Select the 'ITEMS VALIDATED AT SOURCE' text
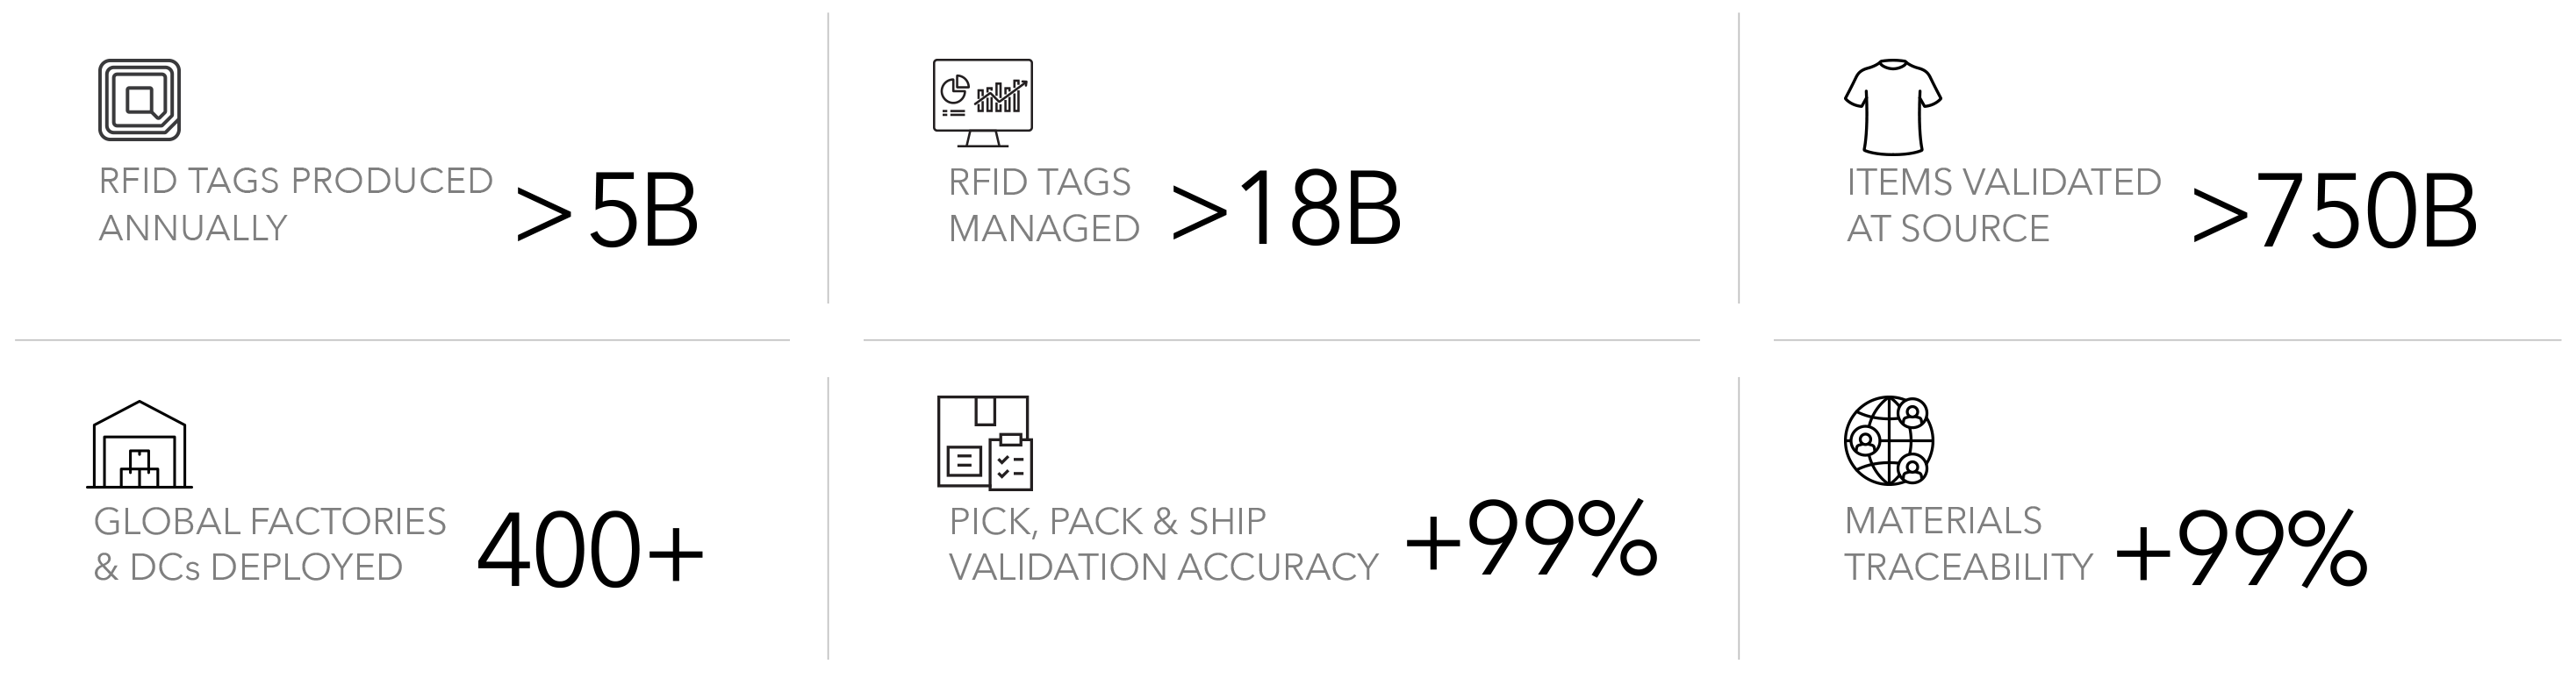2576x678 pixels. click(2004, 205)
